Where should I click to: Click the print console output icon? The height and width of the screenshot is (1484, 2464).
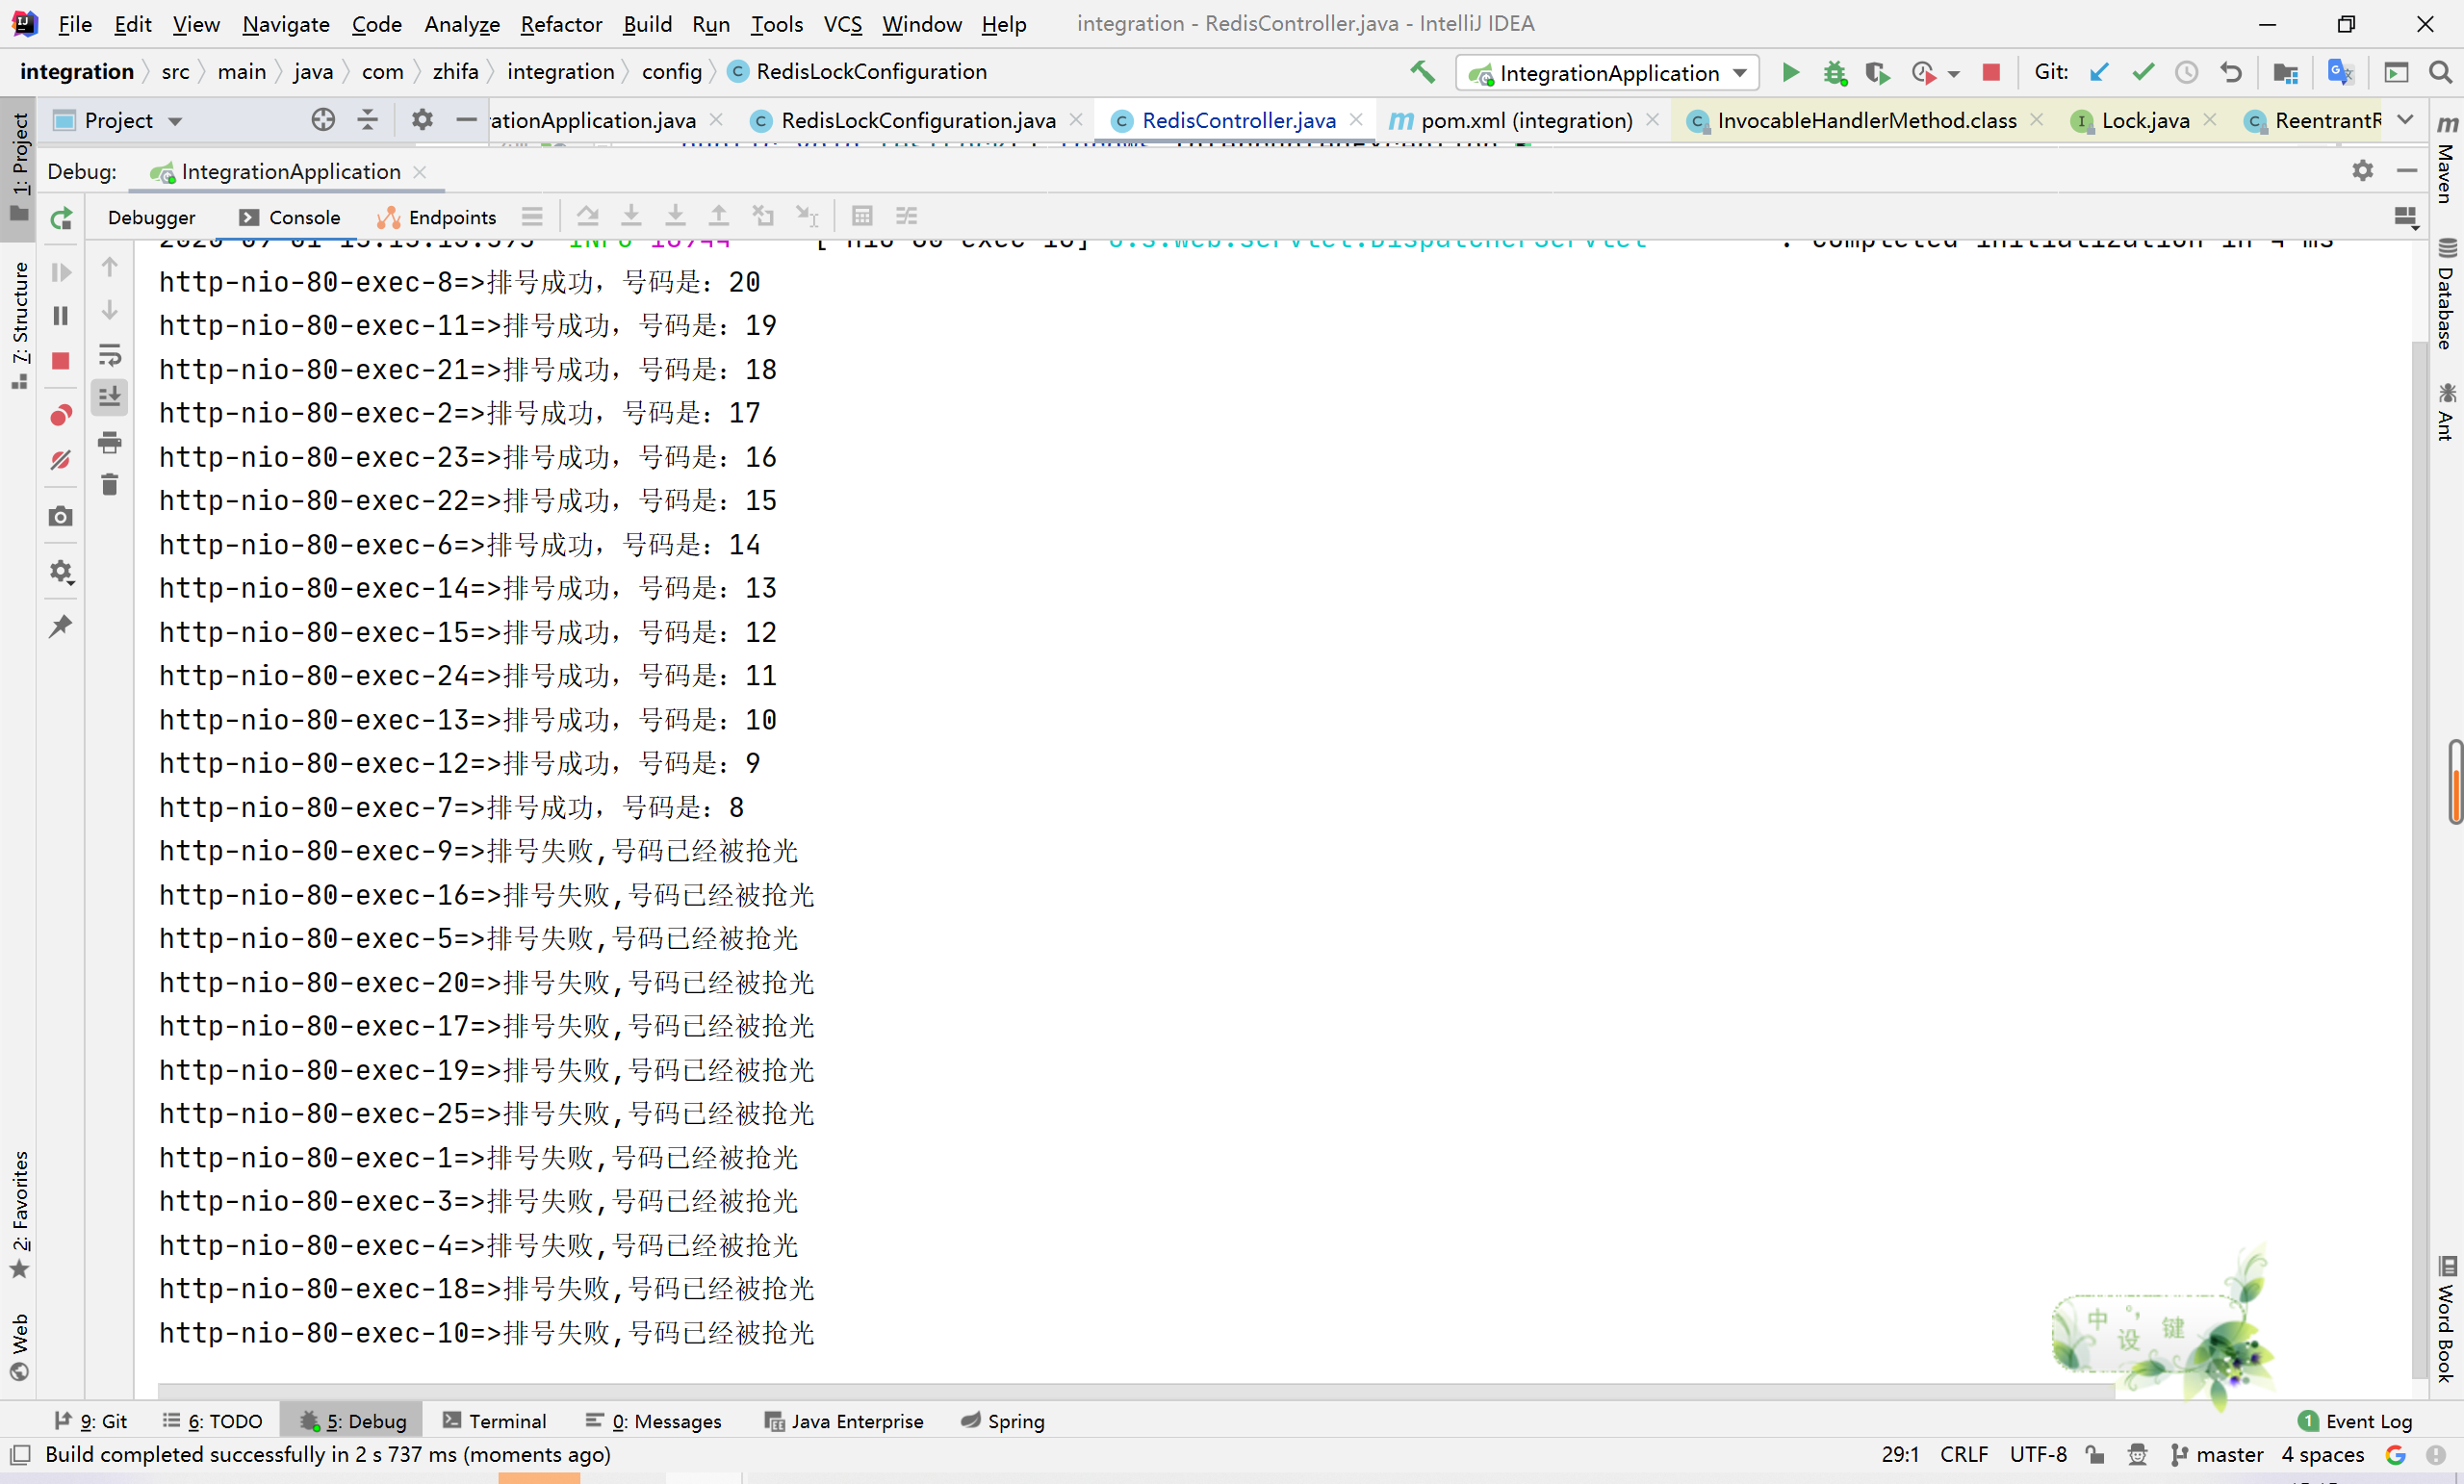point(110,442)
